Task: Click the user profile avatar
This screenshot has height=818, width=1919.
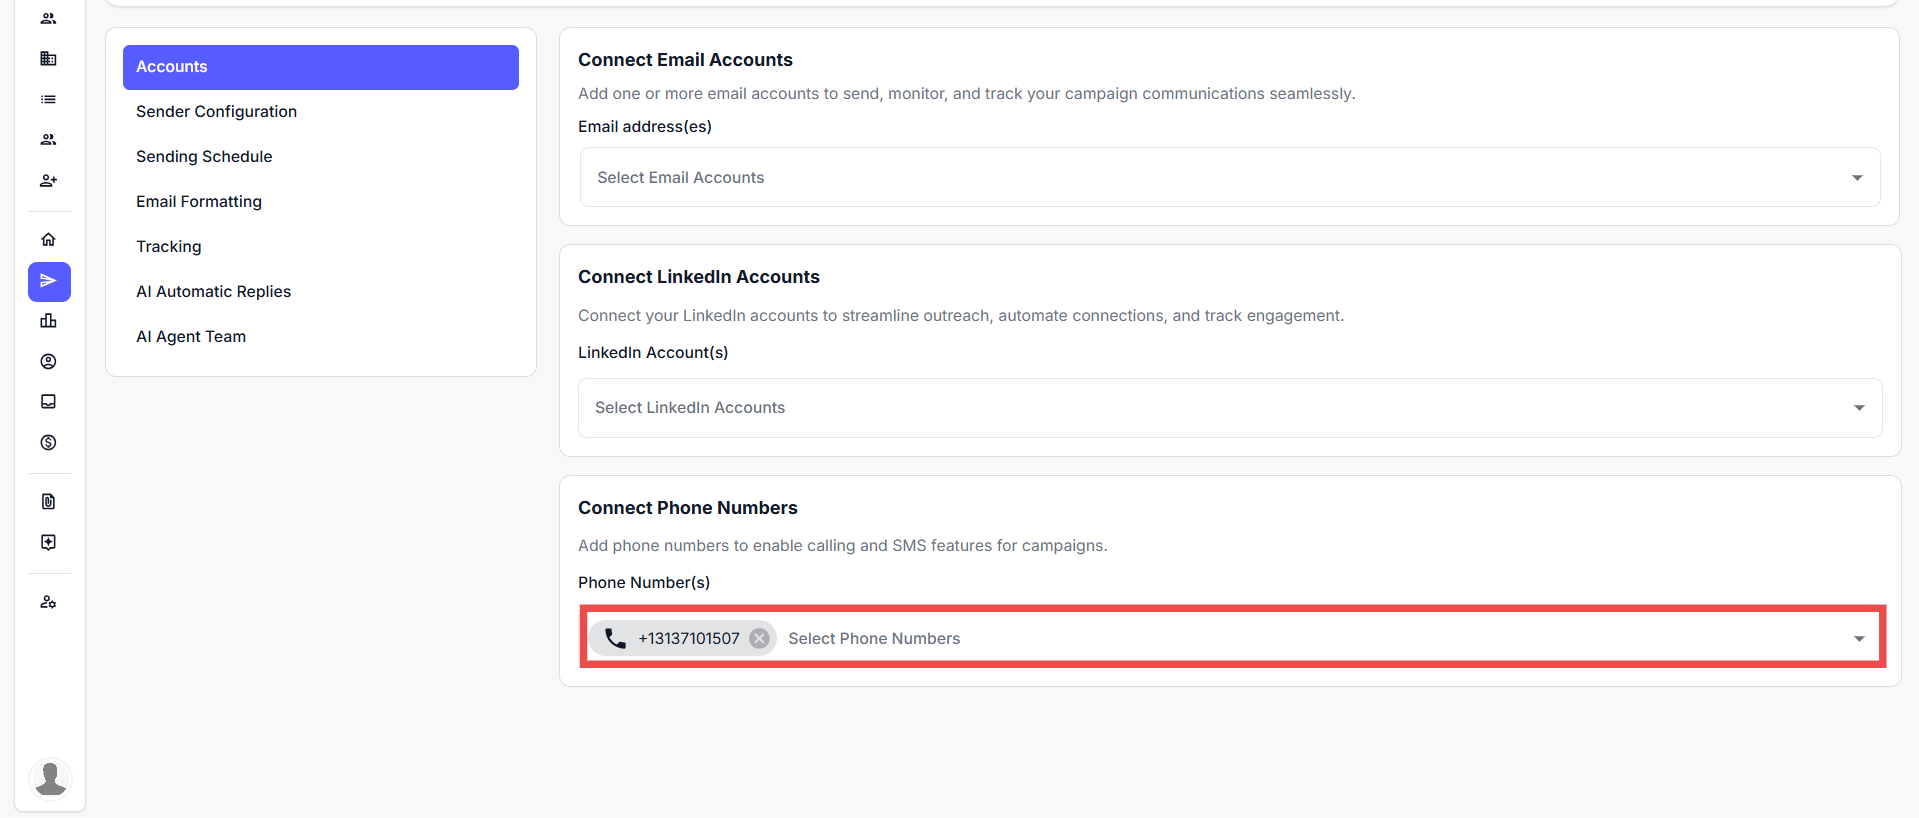Action: [50, 778]
